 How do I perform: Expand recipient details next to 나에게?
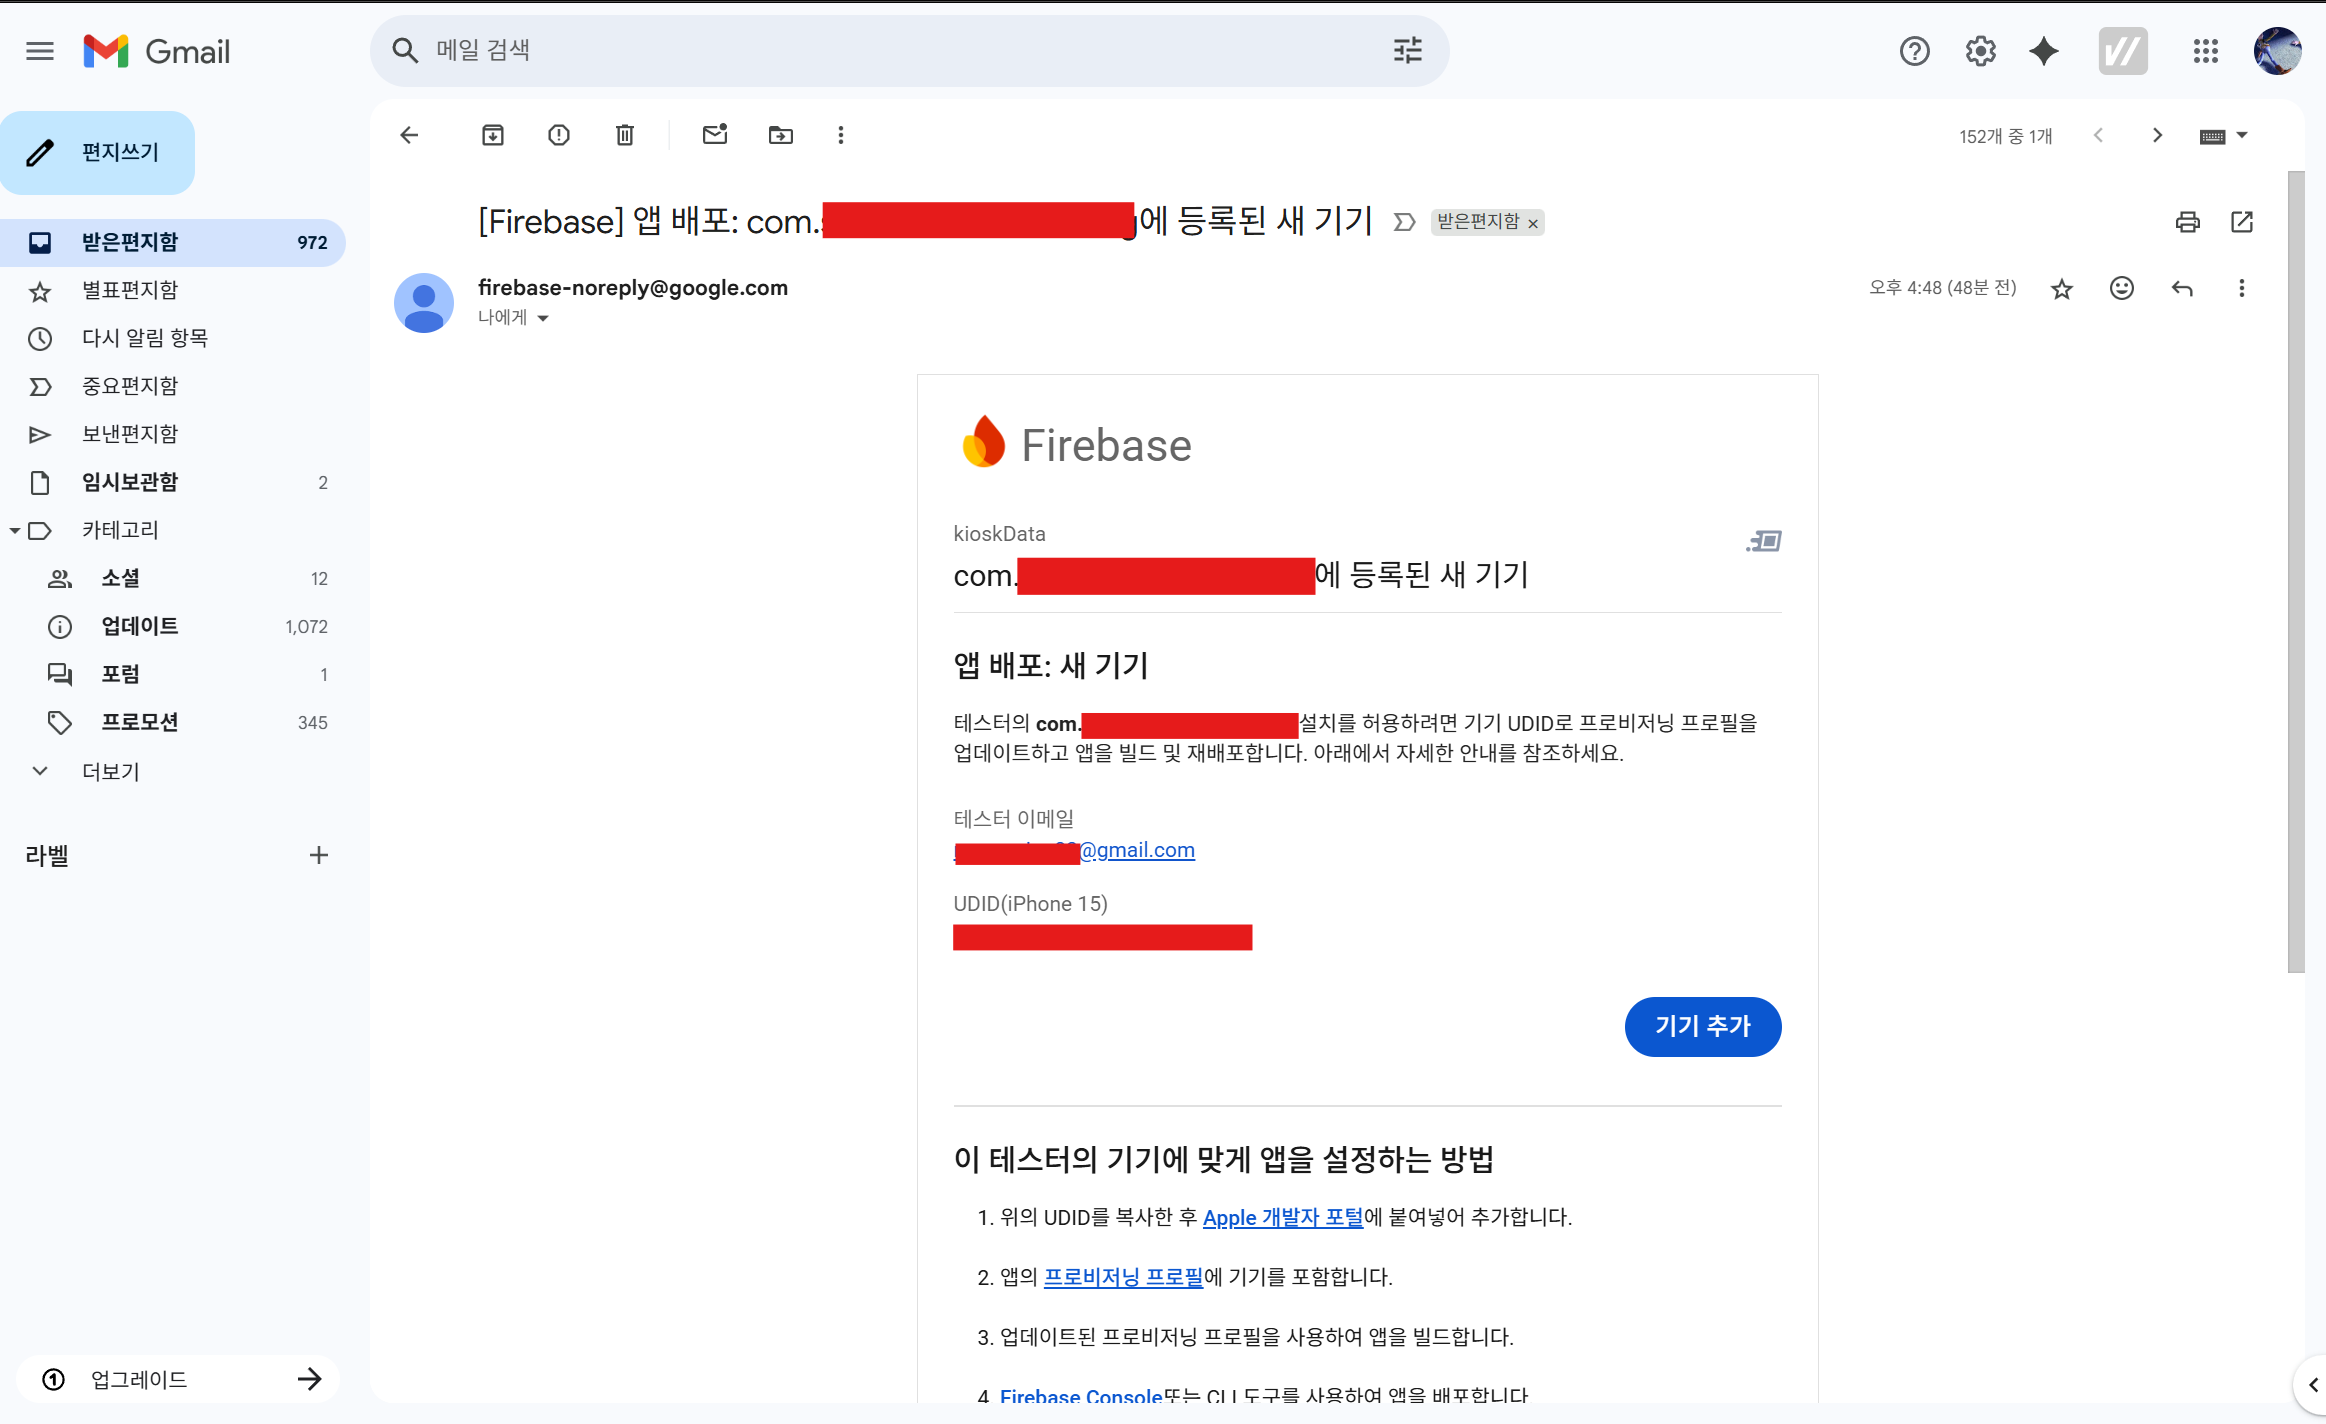tap(543, 318)
